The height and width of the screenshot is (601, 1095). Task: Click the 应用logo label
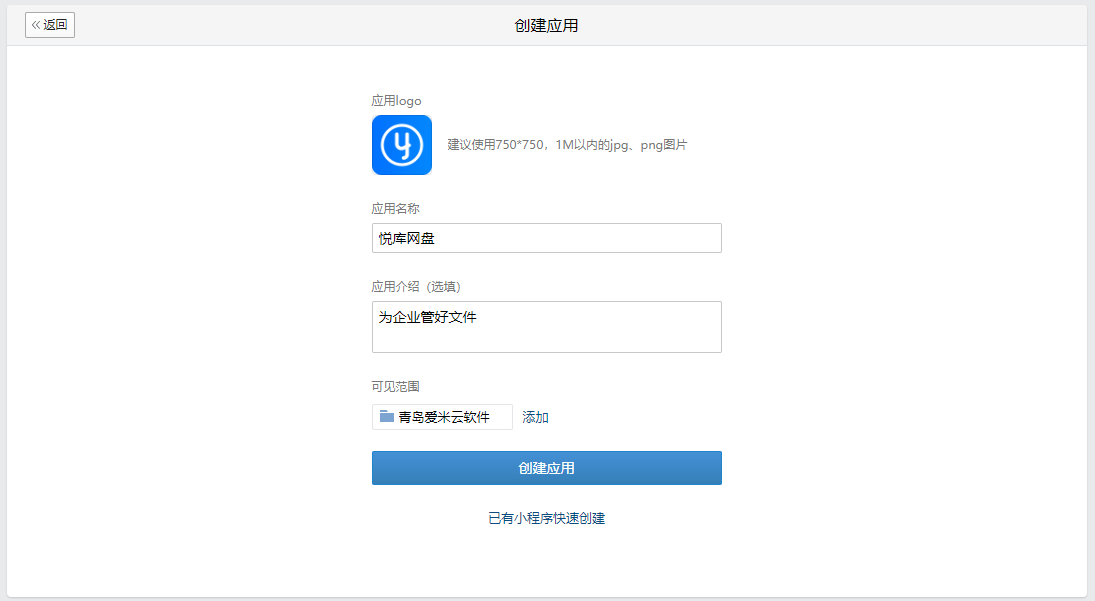396,100
